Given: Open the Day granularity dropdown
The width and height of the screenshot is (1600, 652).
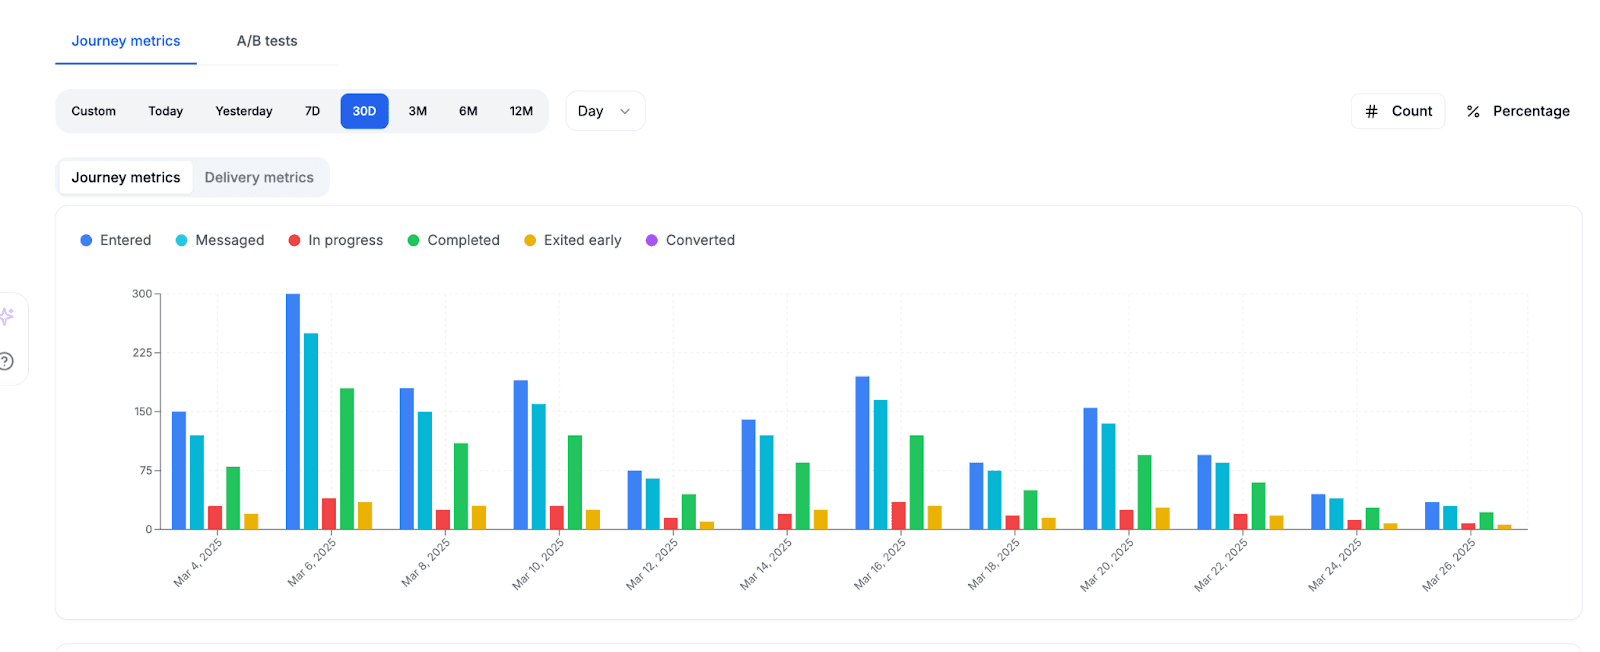Looking at the screenshot, I should [604, 111].
